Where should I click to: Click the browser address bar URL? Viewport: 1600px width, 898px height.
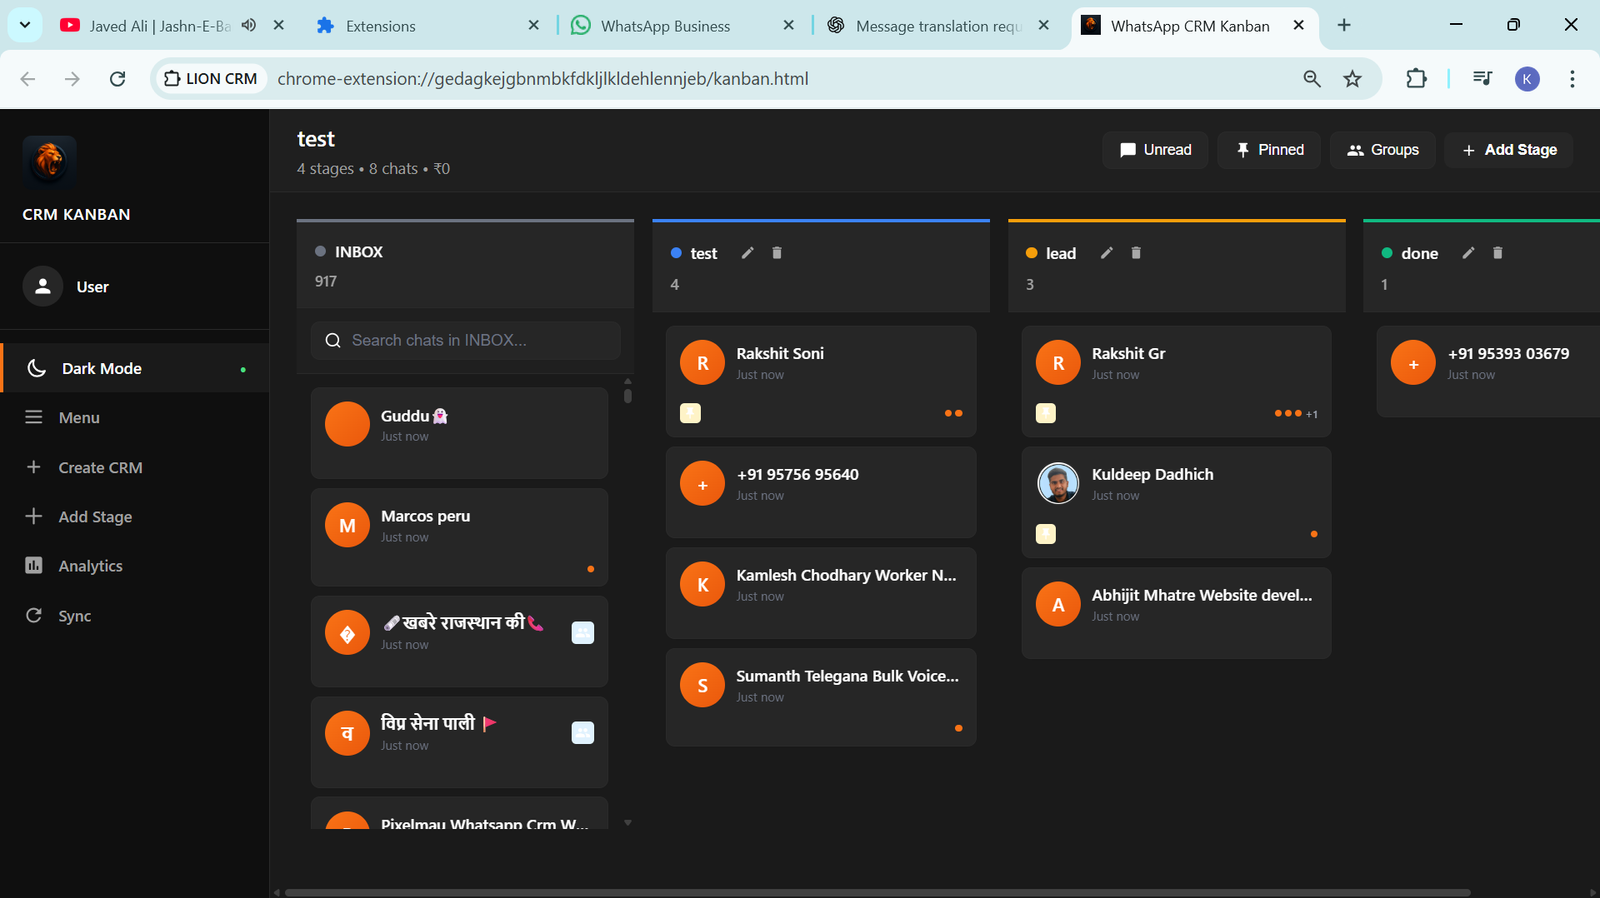point(543,78)
